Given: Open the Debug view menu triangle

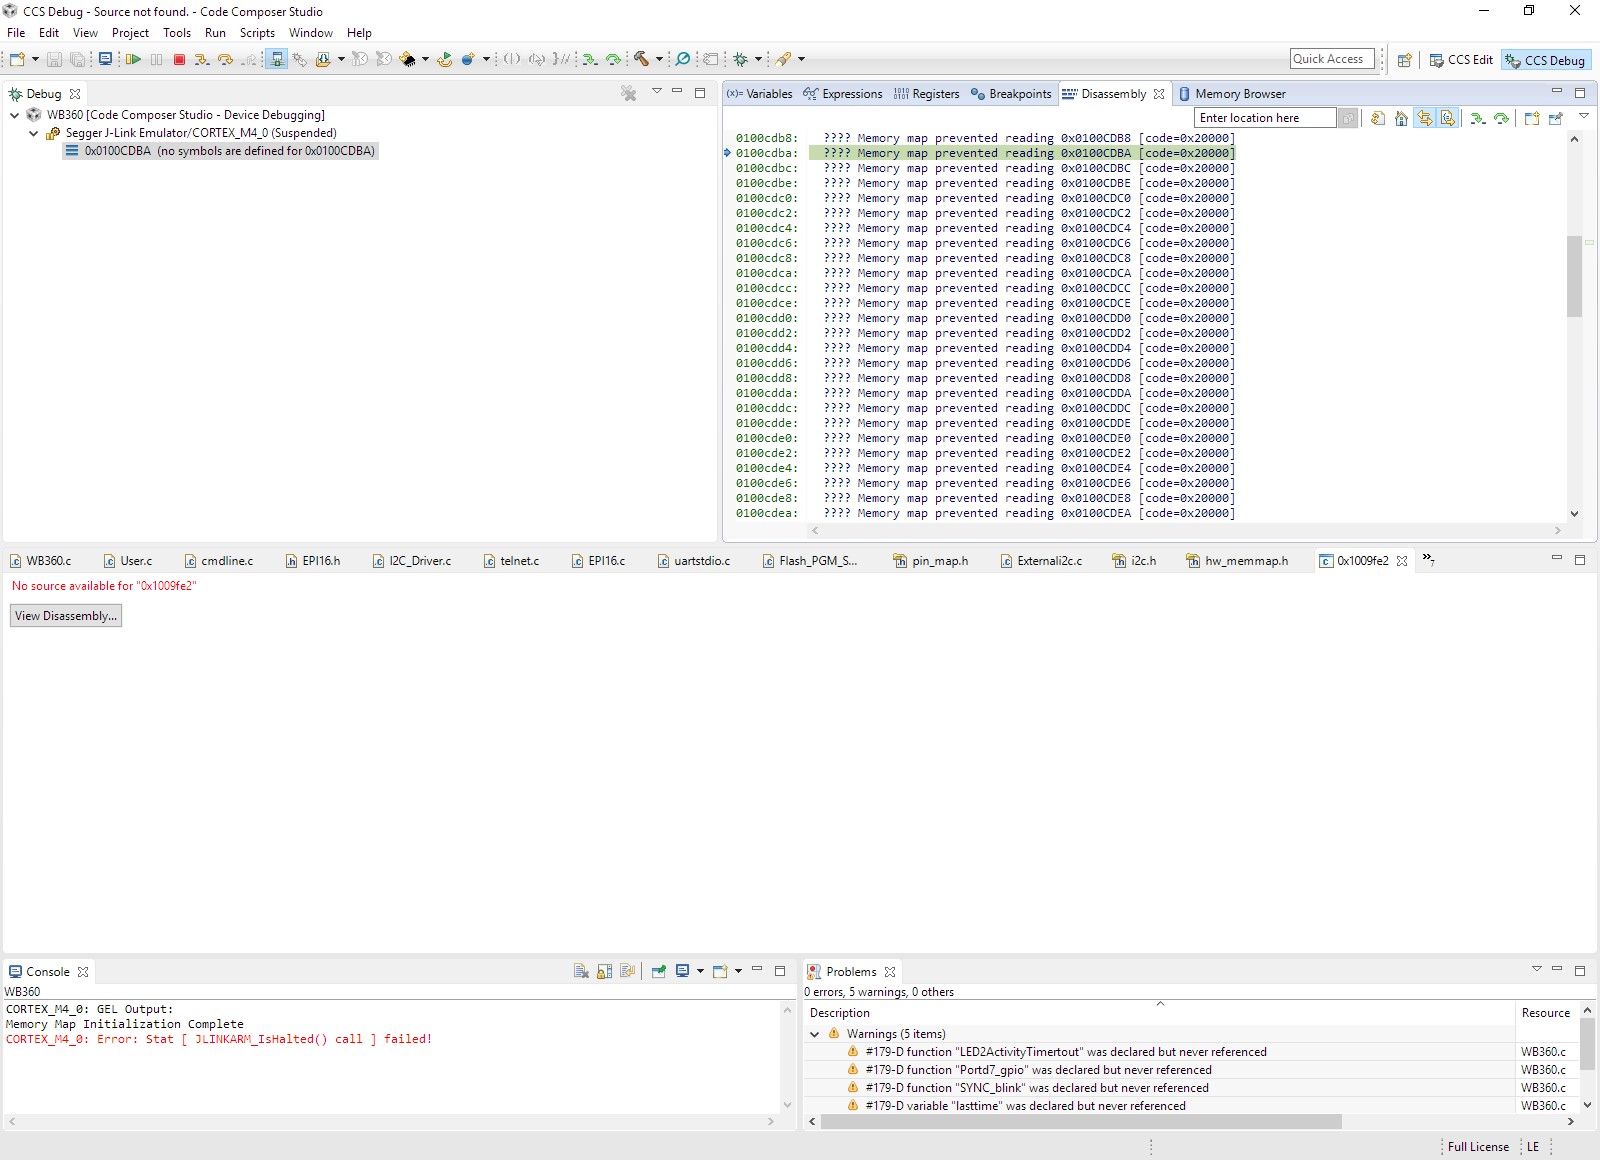Looking at the screenshot, I should tap(657, 92).
